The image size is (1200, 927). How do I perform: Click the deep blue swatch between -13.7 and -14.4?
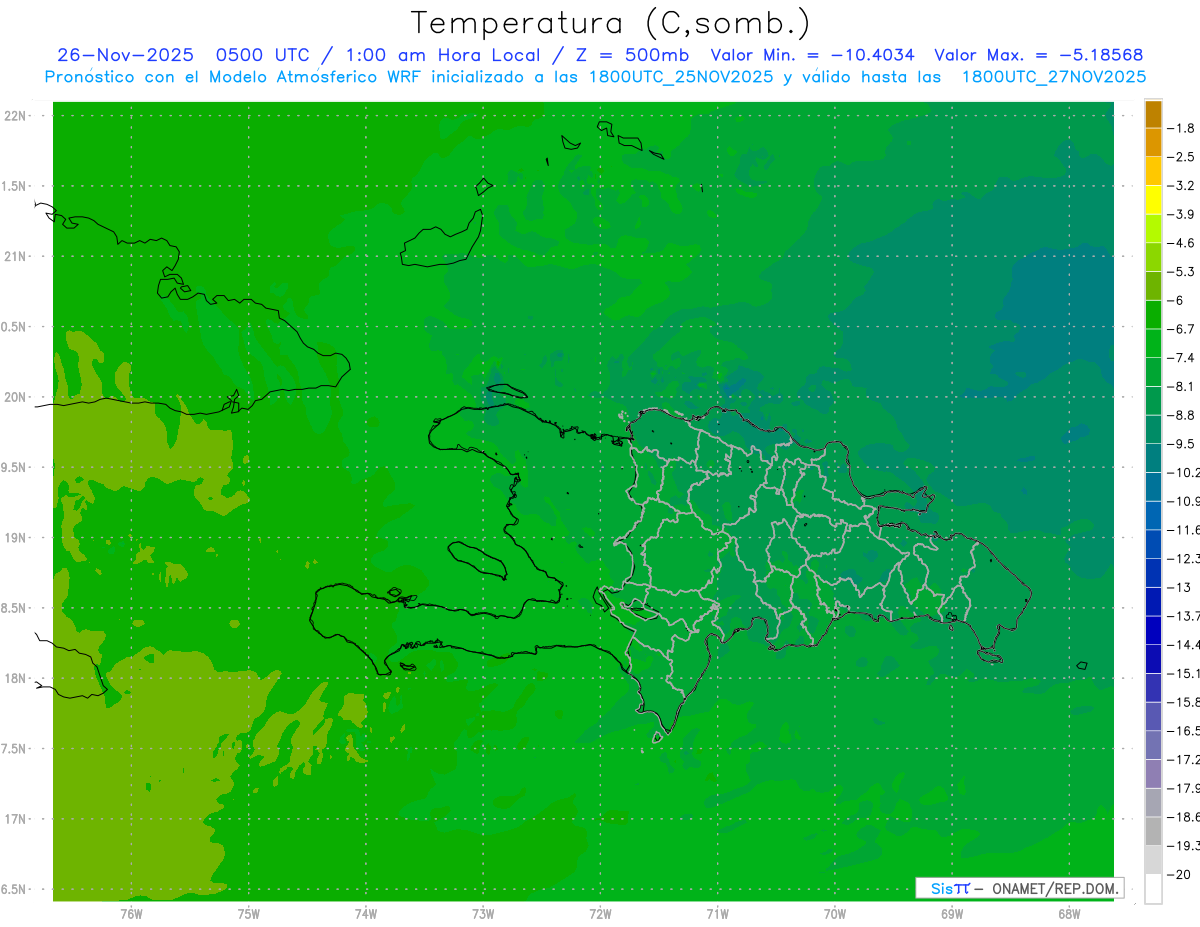[1153, 630]
